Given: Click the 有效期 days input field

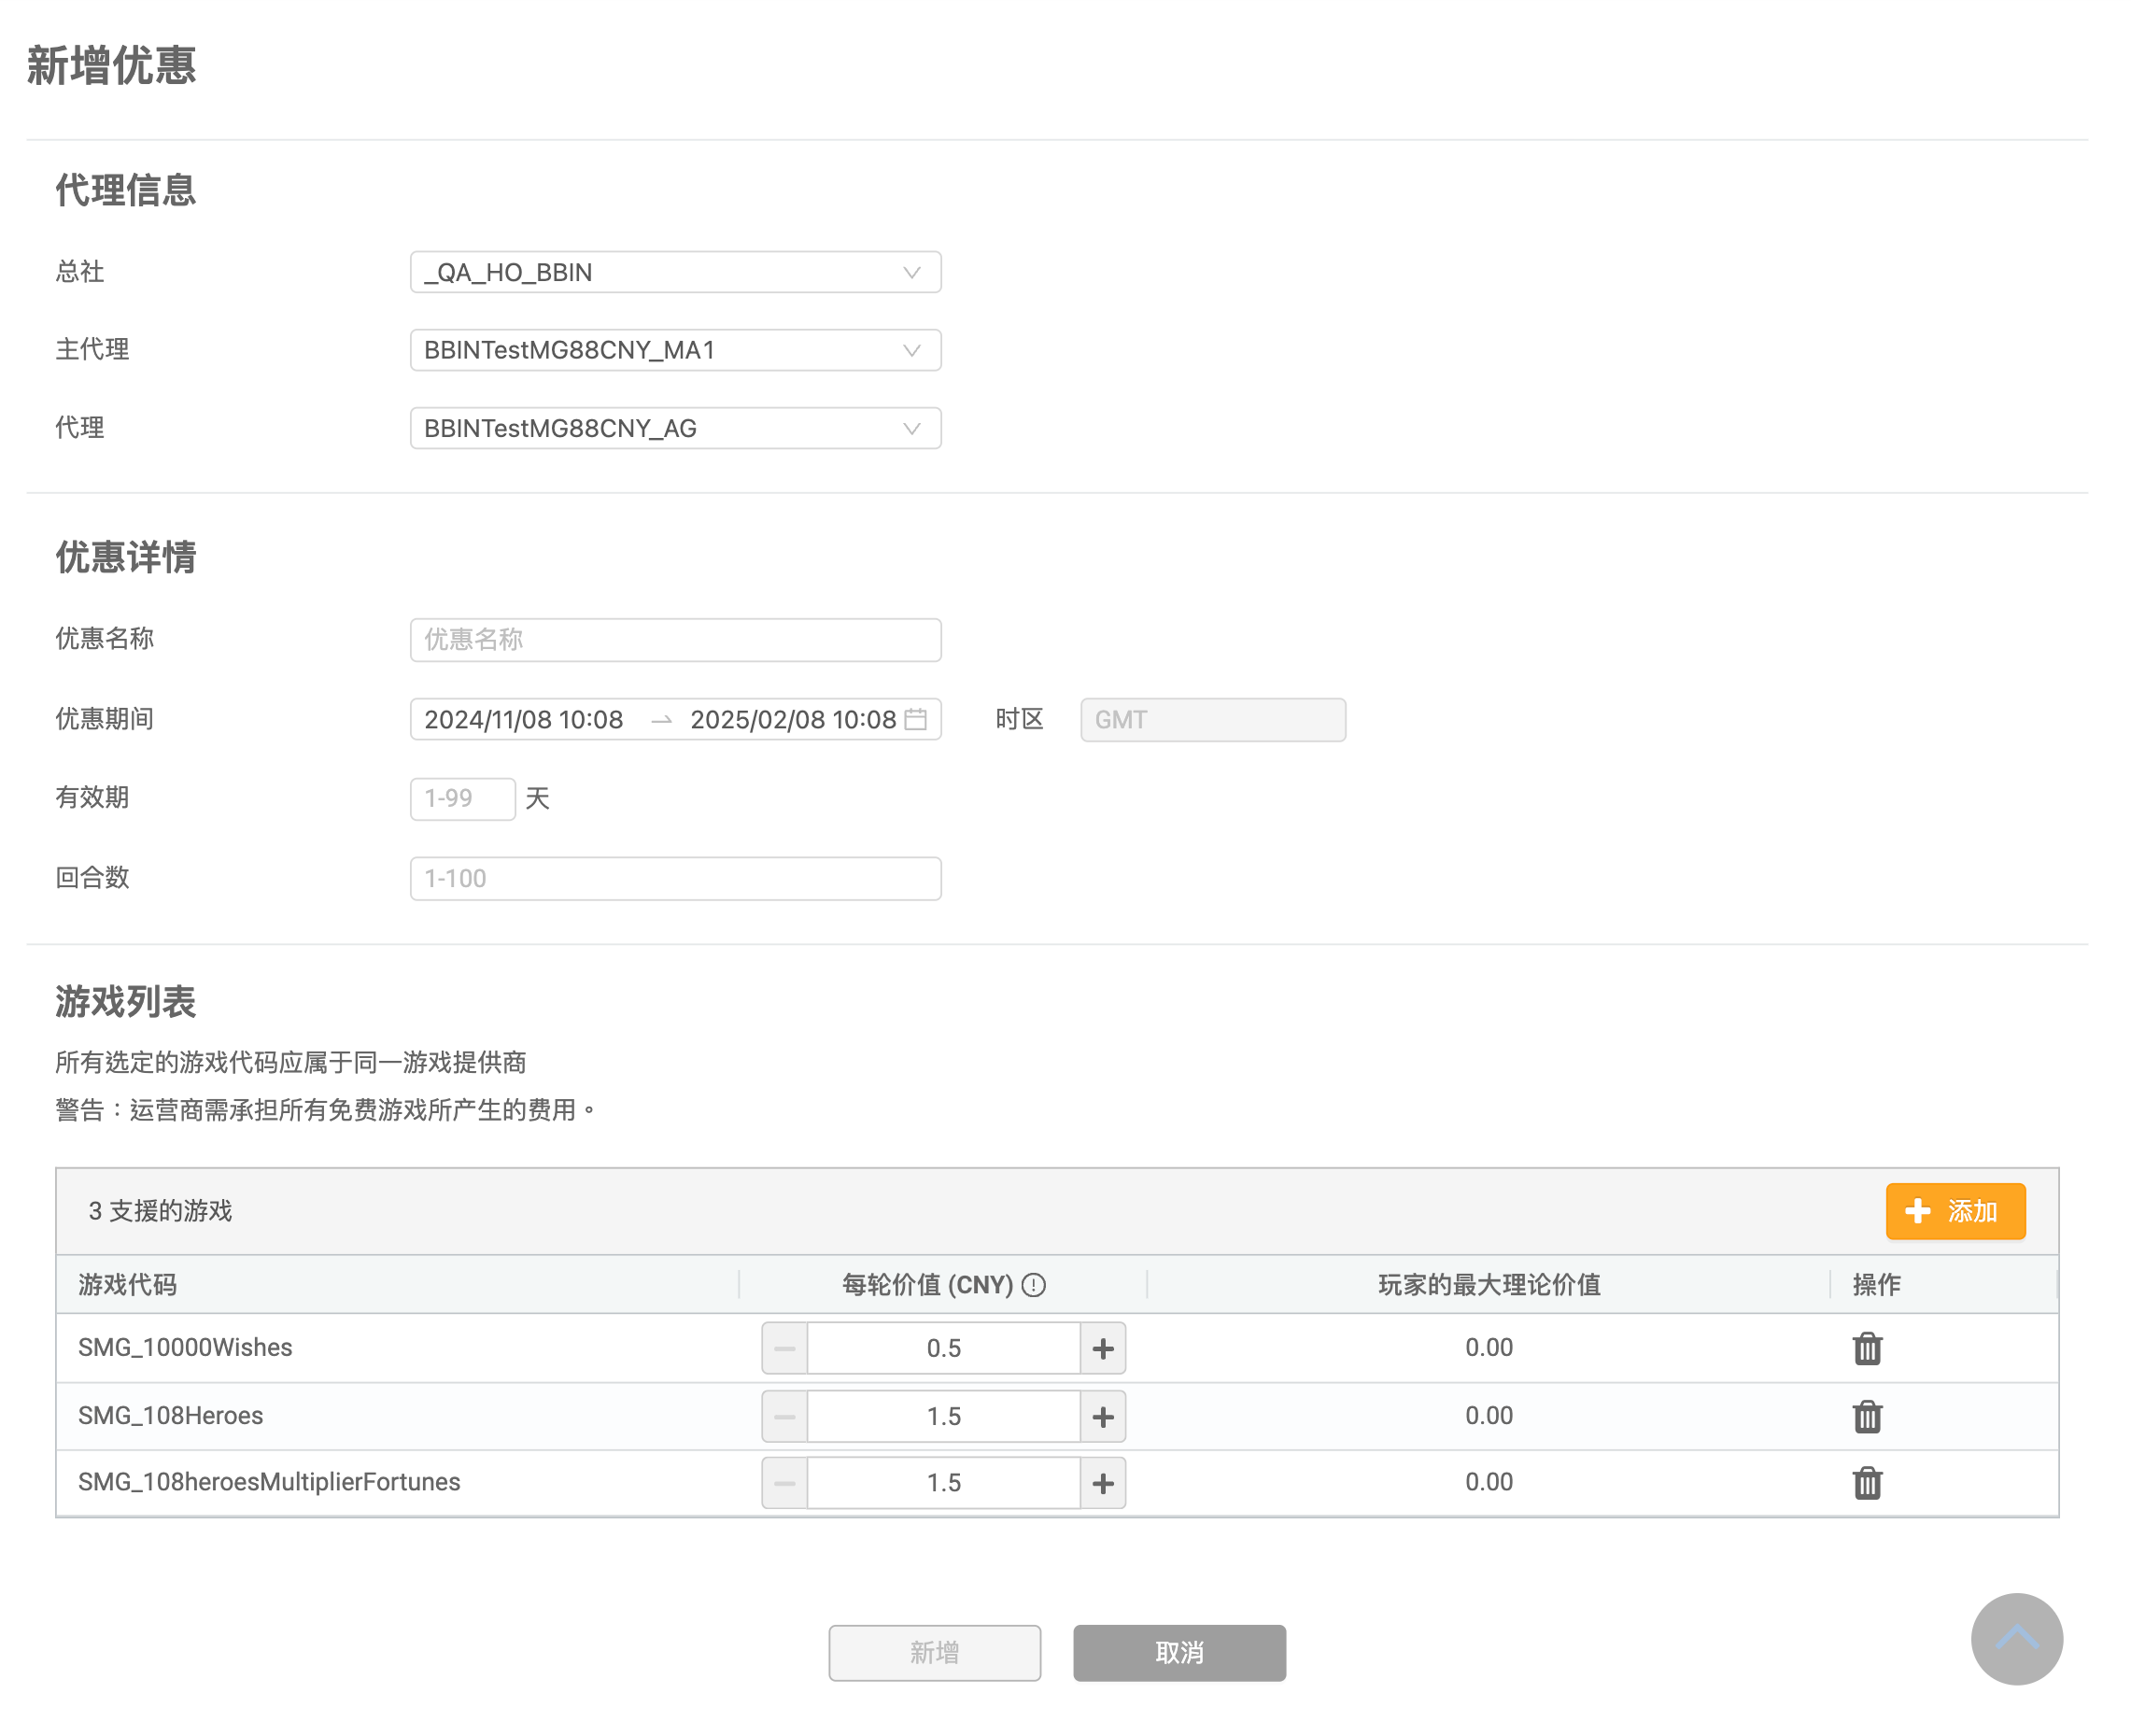Looking at the screenshot, I should [462, 798].
